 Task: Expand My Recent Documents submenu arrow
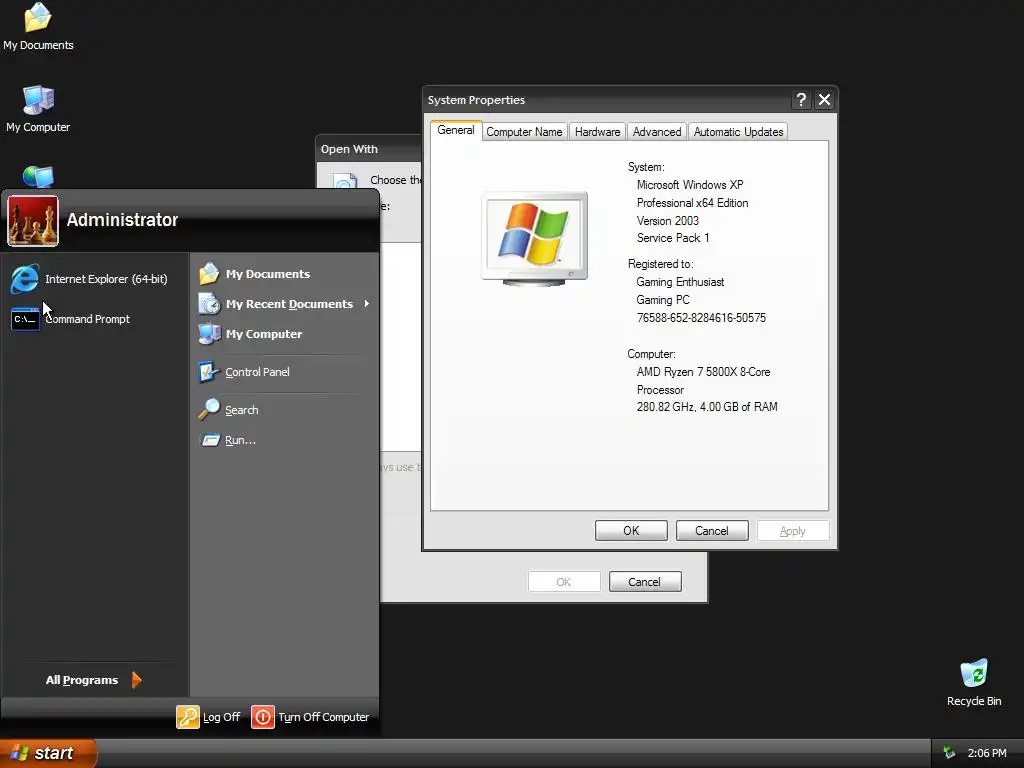367,304
